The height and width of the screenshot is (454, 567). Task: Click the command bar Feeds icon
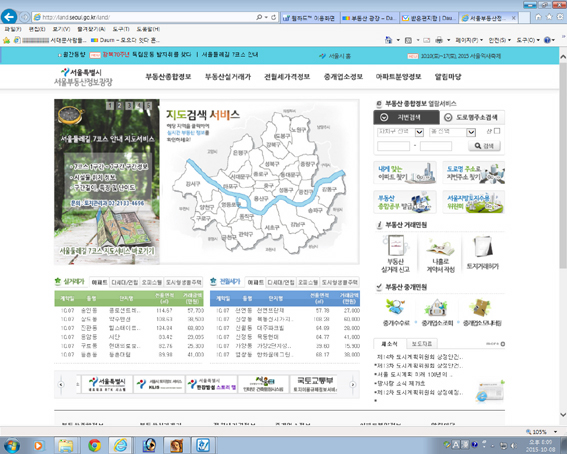pos(409,40)
